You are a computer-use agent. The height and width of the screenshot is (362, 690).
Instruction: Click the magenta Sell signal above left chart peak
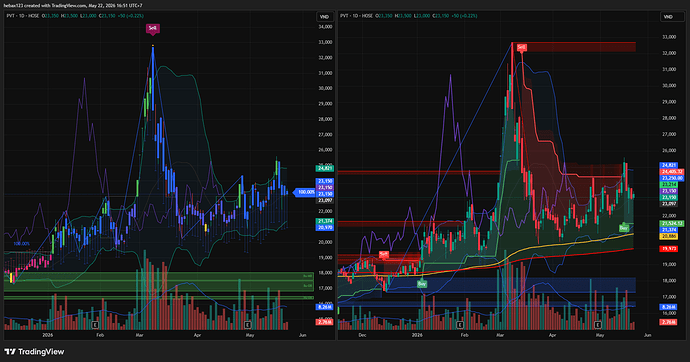pyautogui.click(x=152, y=29)
